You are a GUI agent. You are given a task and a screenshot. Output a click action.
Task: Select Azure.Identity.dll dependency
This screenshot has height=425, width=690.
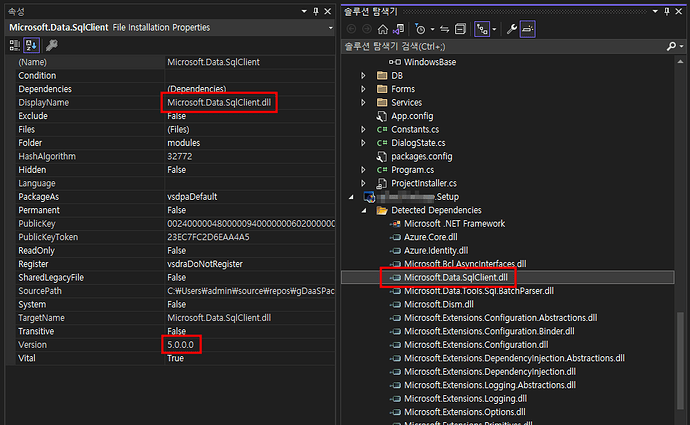[x=436, y=251]
